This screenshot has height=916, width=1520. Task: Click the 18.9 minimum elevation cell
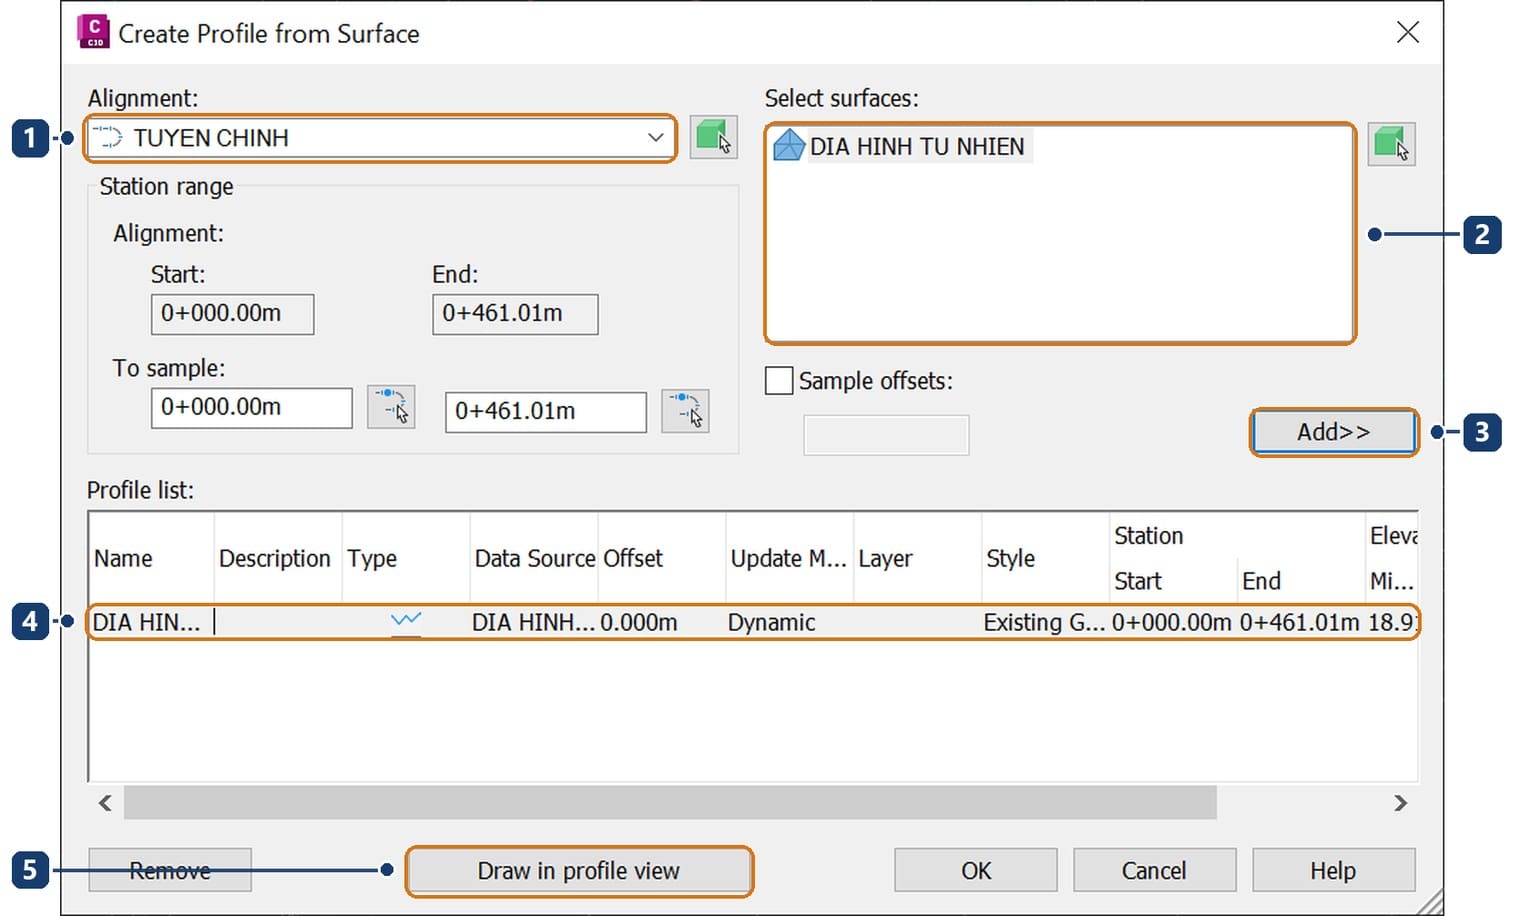1392,622
